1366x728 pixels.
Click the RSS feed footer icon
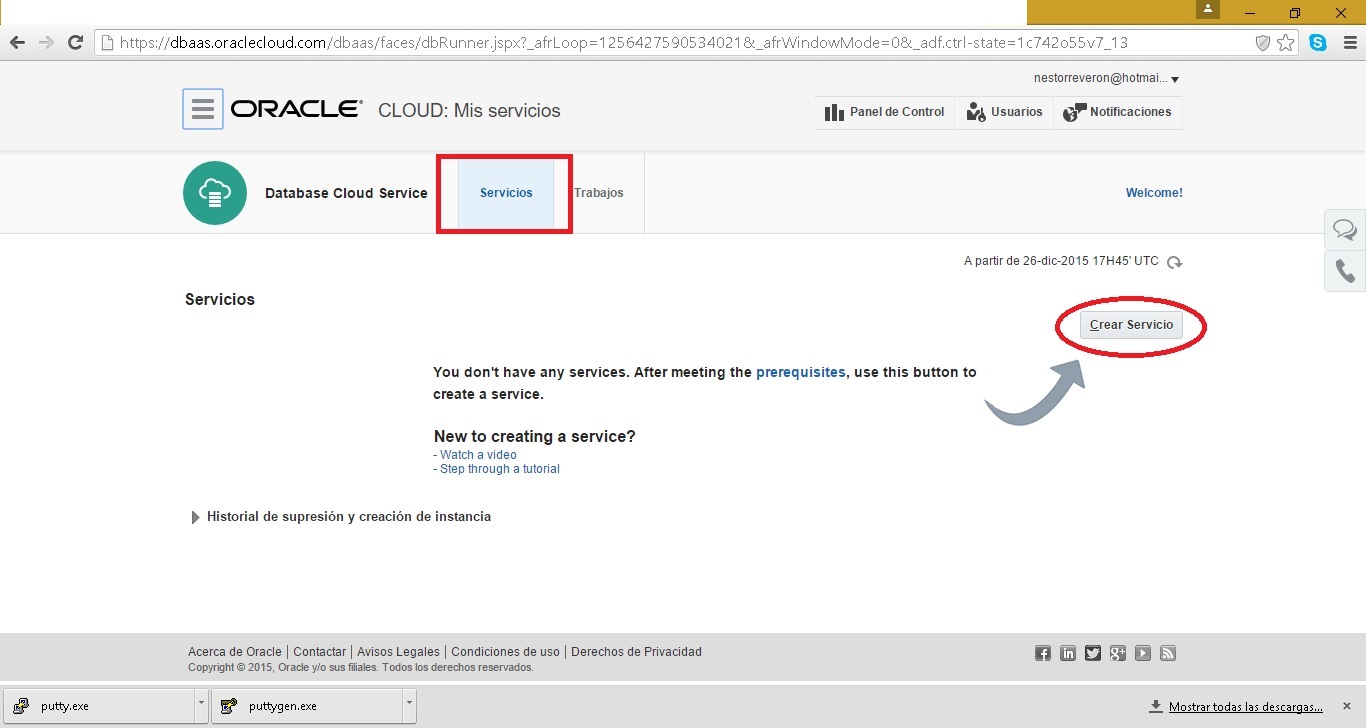click(1168, 653)
